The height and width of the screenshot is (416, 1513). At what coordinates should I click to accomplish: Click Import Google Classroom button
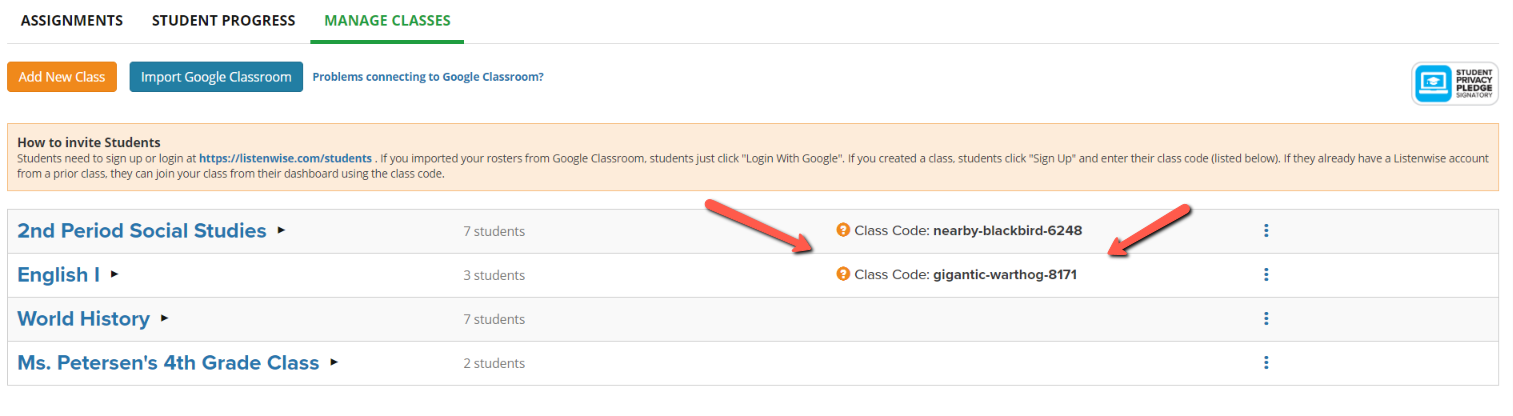coord(216,77)
